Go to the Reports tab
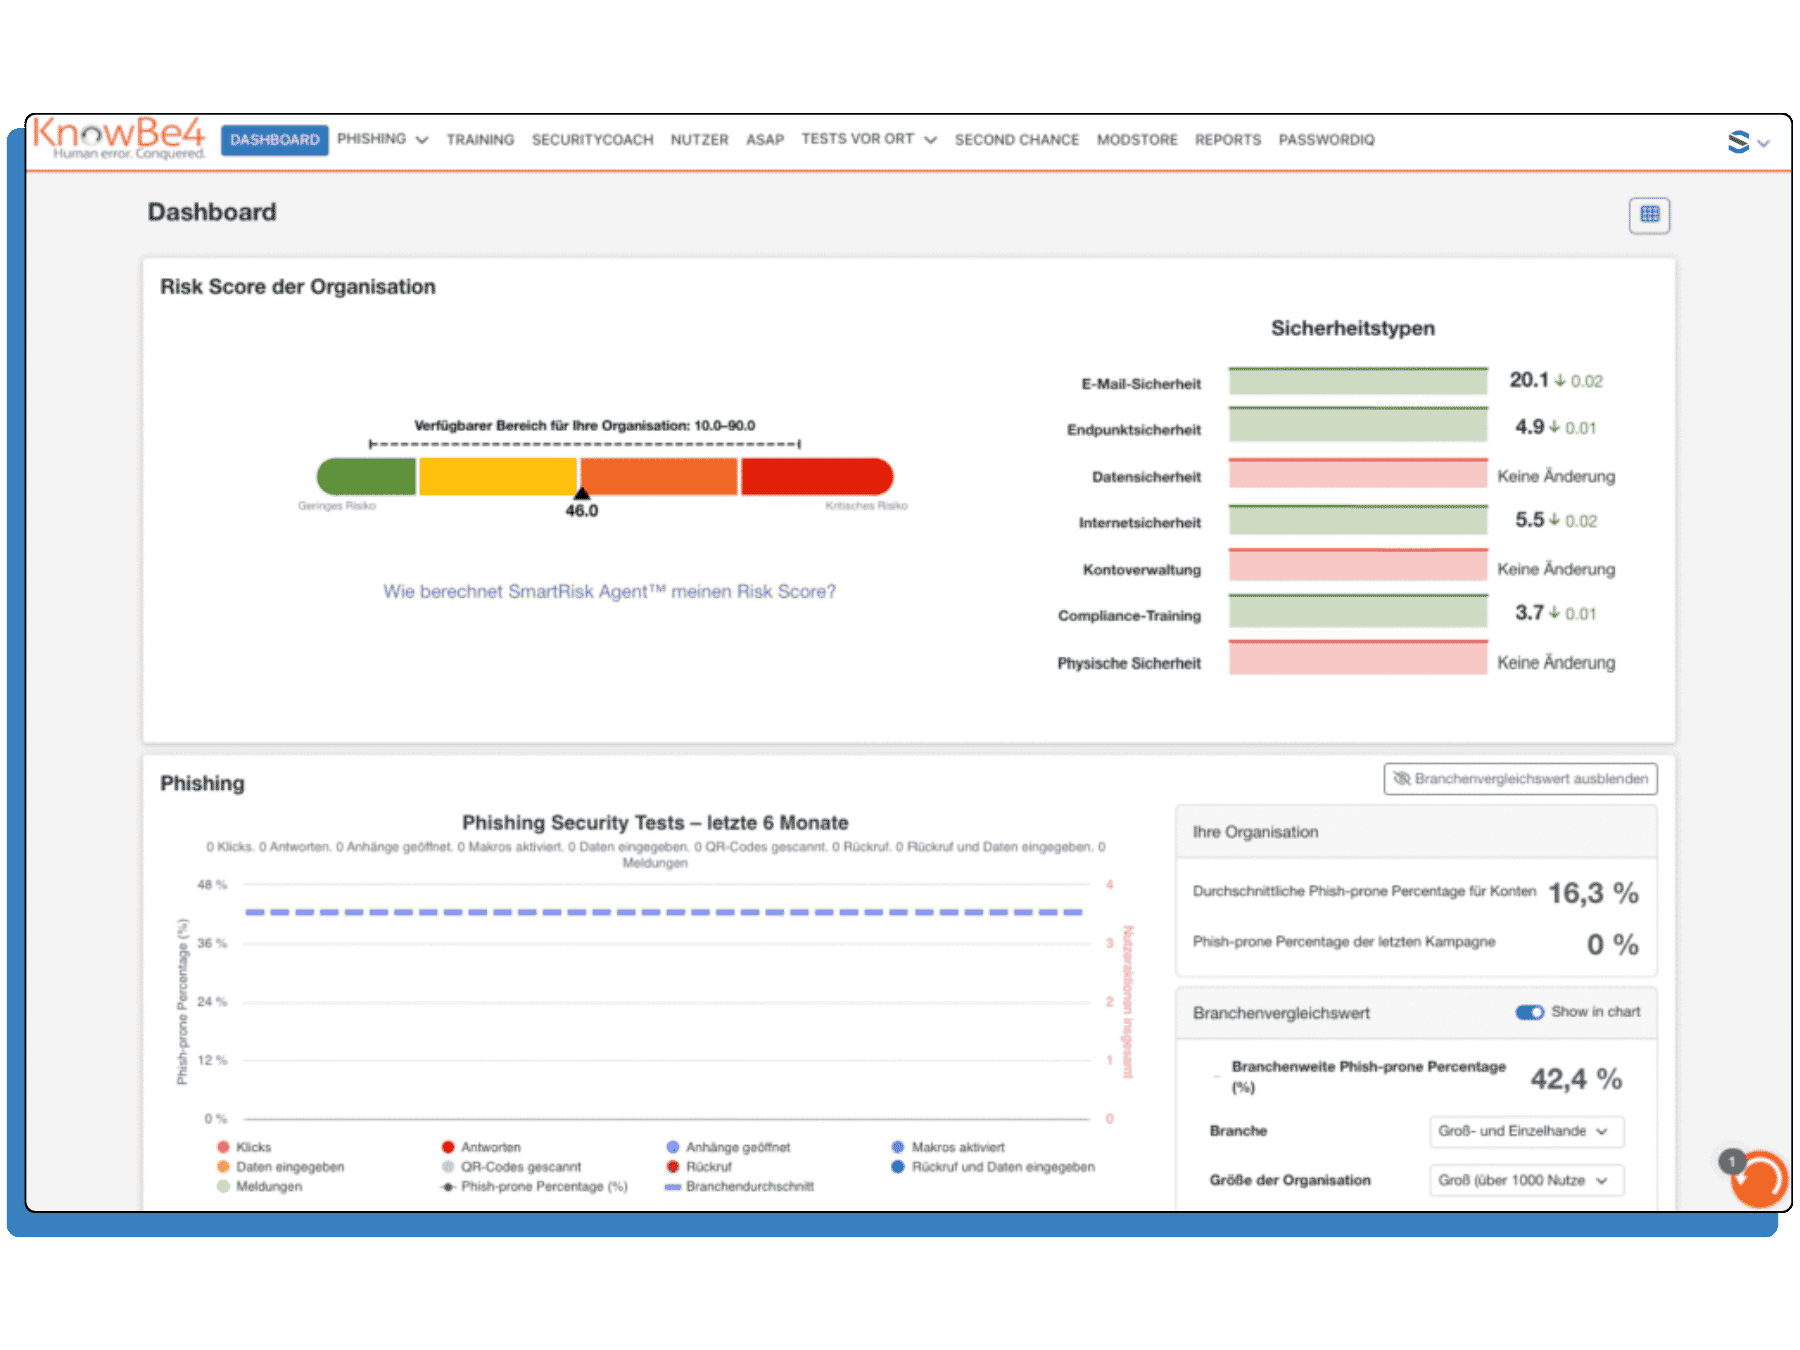 1227,140
